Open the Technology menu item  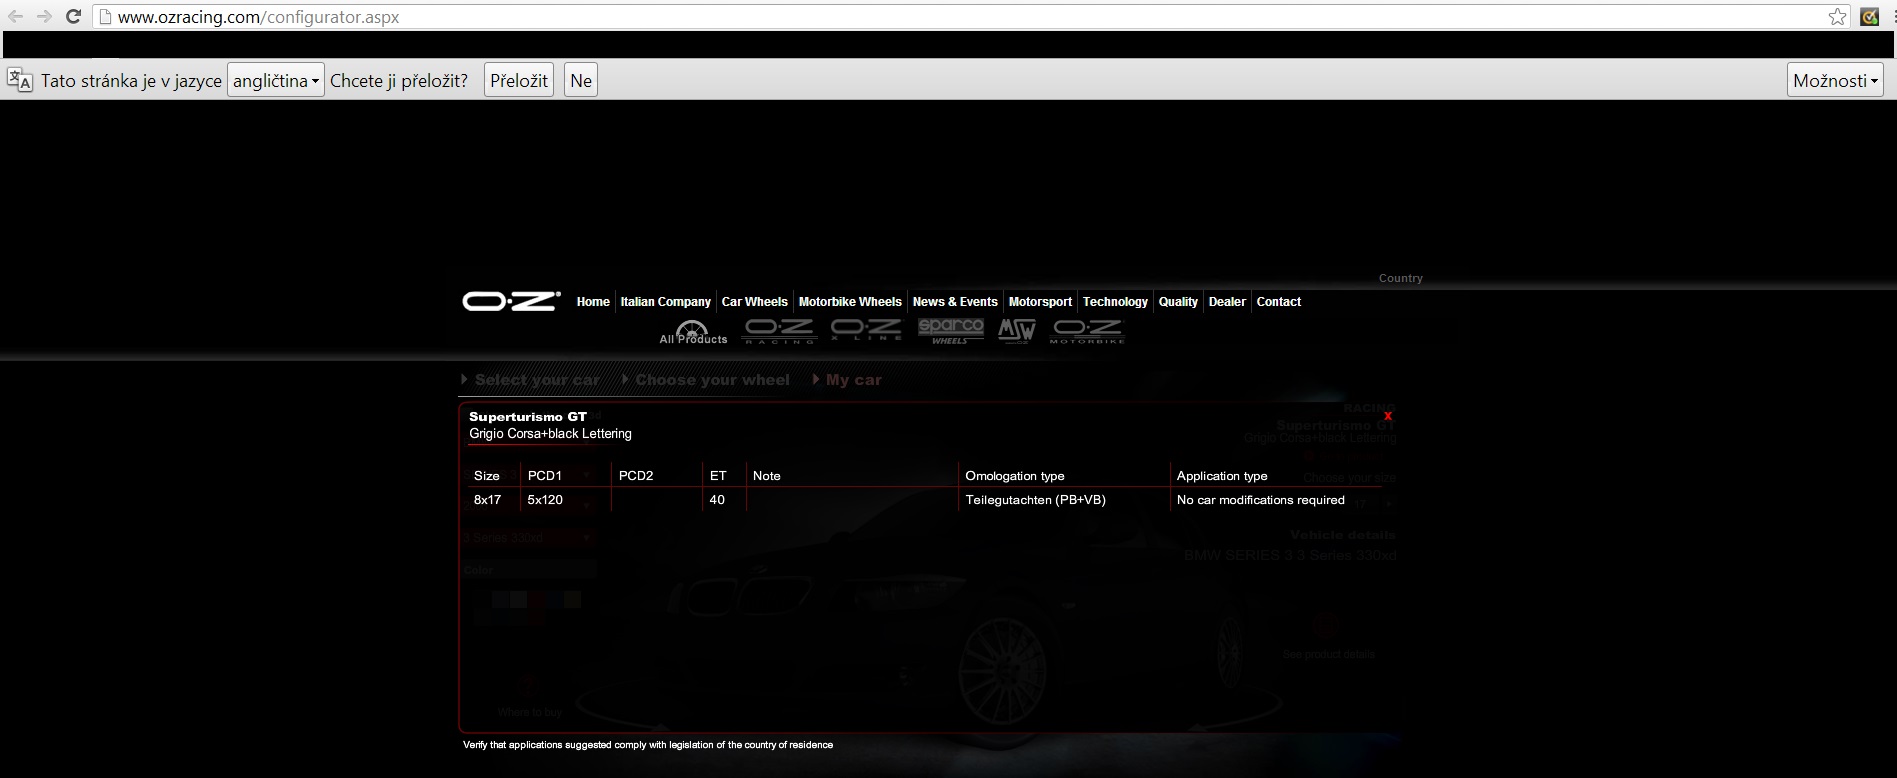(1115, 302)
